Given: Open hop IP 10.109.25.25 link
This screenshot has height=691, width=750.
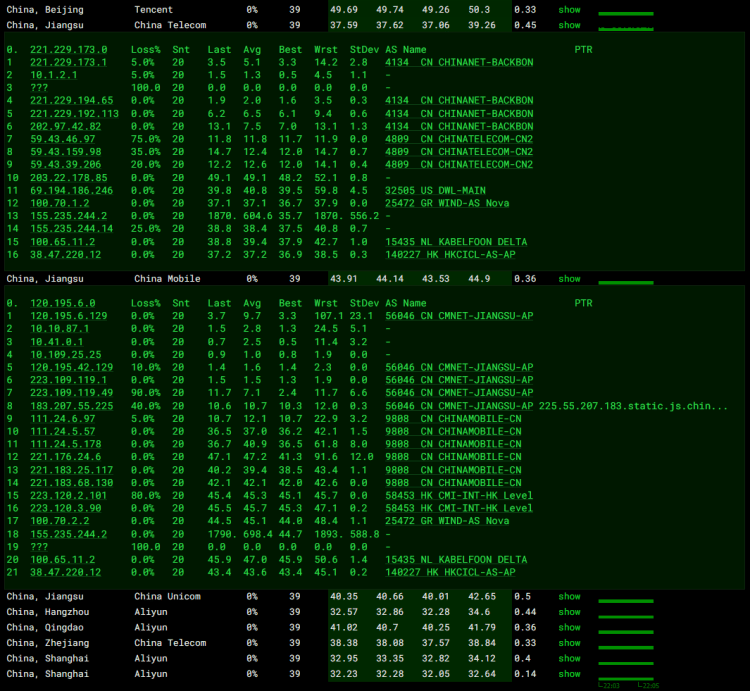Looking at the screenshot, I should [x=66, y=355].
